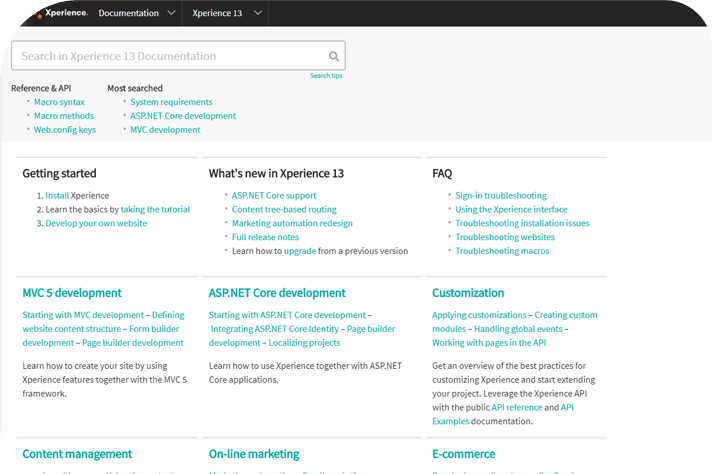712x474 pixels.
Task: Open Using the Xperience interface link
Action: point(511,209)
